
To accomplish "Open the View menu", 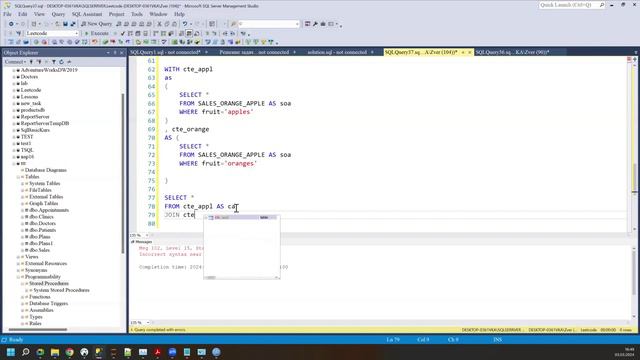I will point(39,14).
